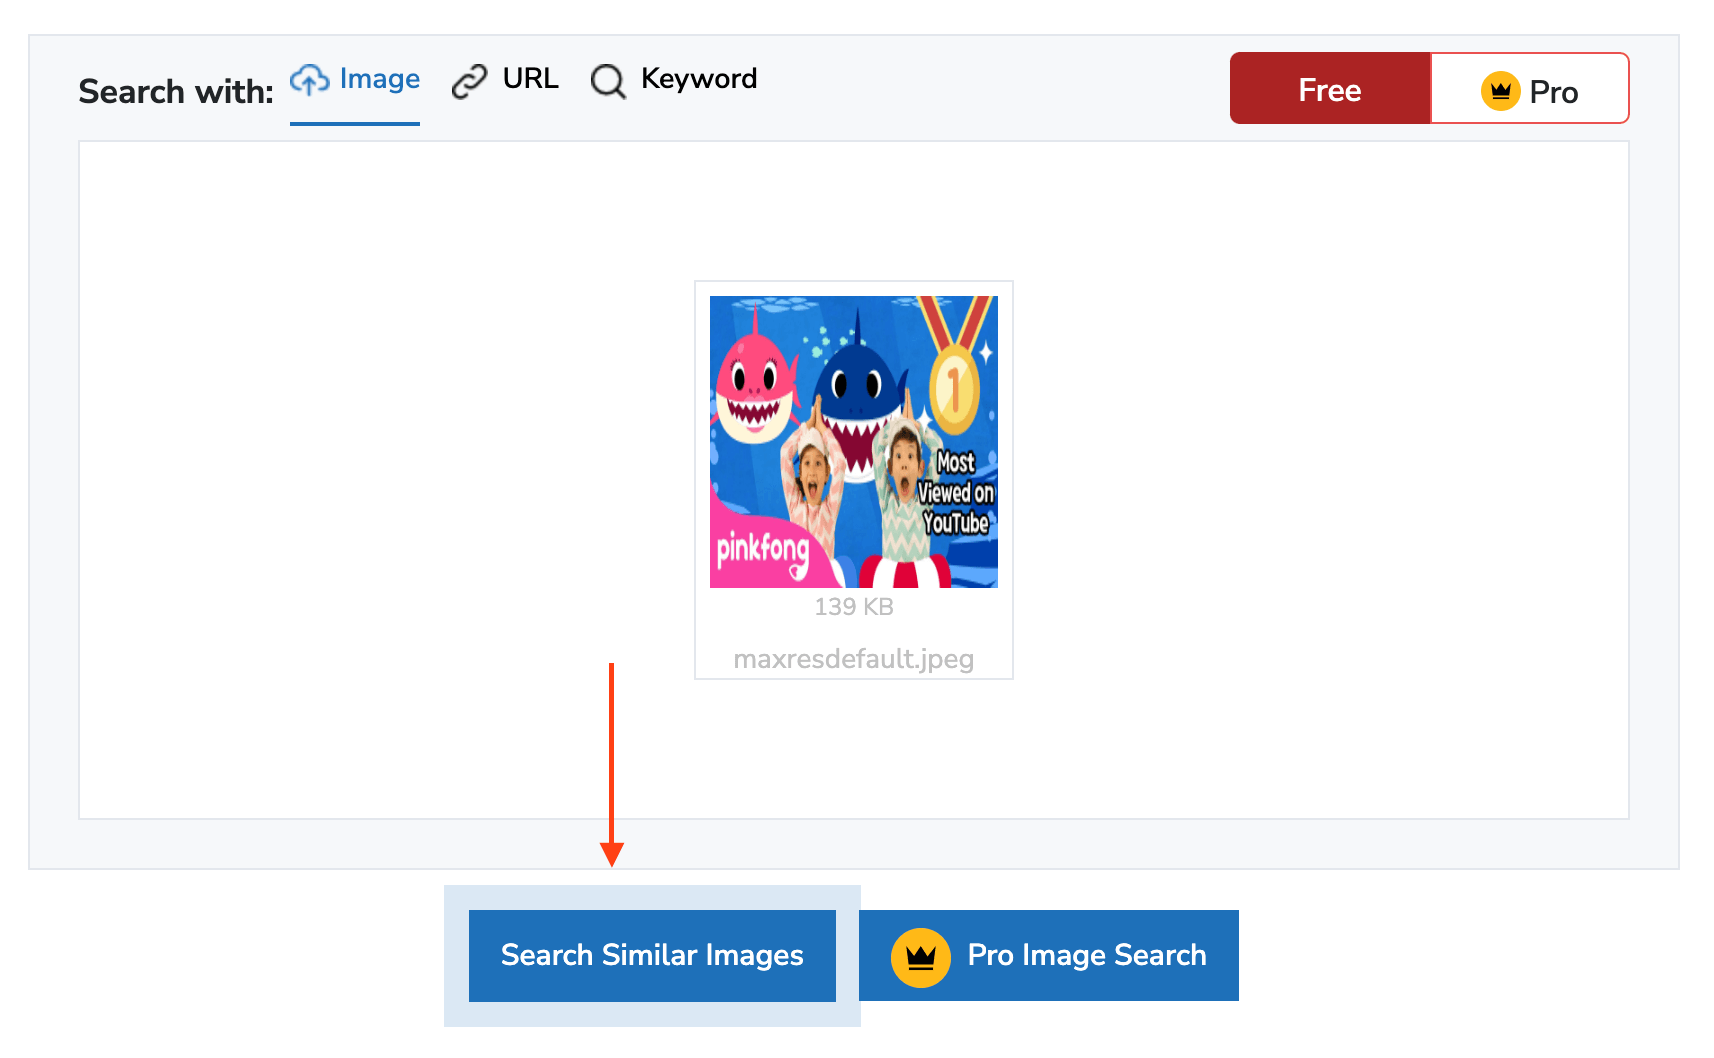Switch to the URL search tab
Viewport: 1714px width, 1058px height.
point(530,79)
